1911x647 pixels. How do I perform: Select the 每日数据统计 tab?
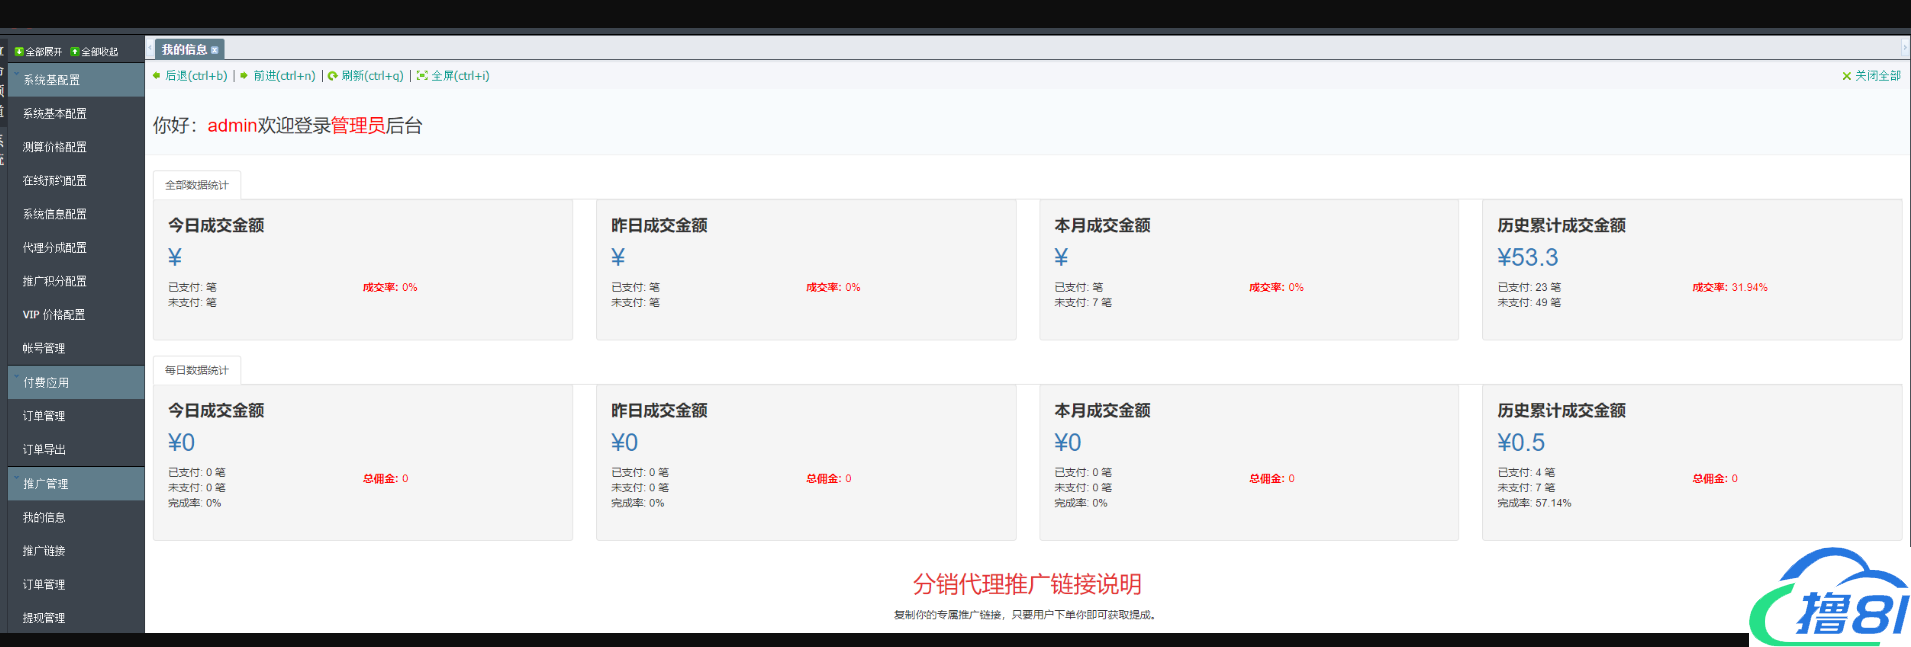(197, 370)
